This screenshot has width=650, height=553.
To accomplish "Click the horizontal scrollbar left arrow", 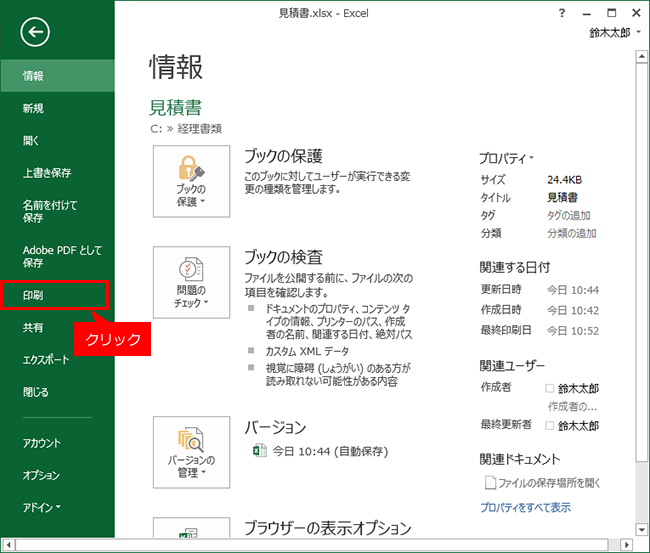I will pos(8,545).
